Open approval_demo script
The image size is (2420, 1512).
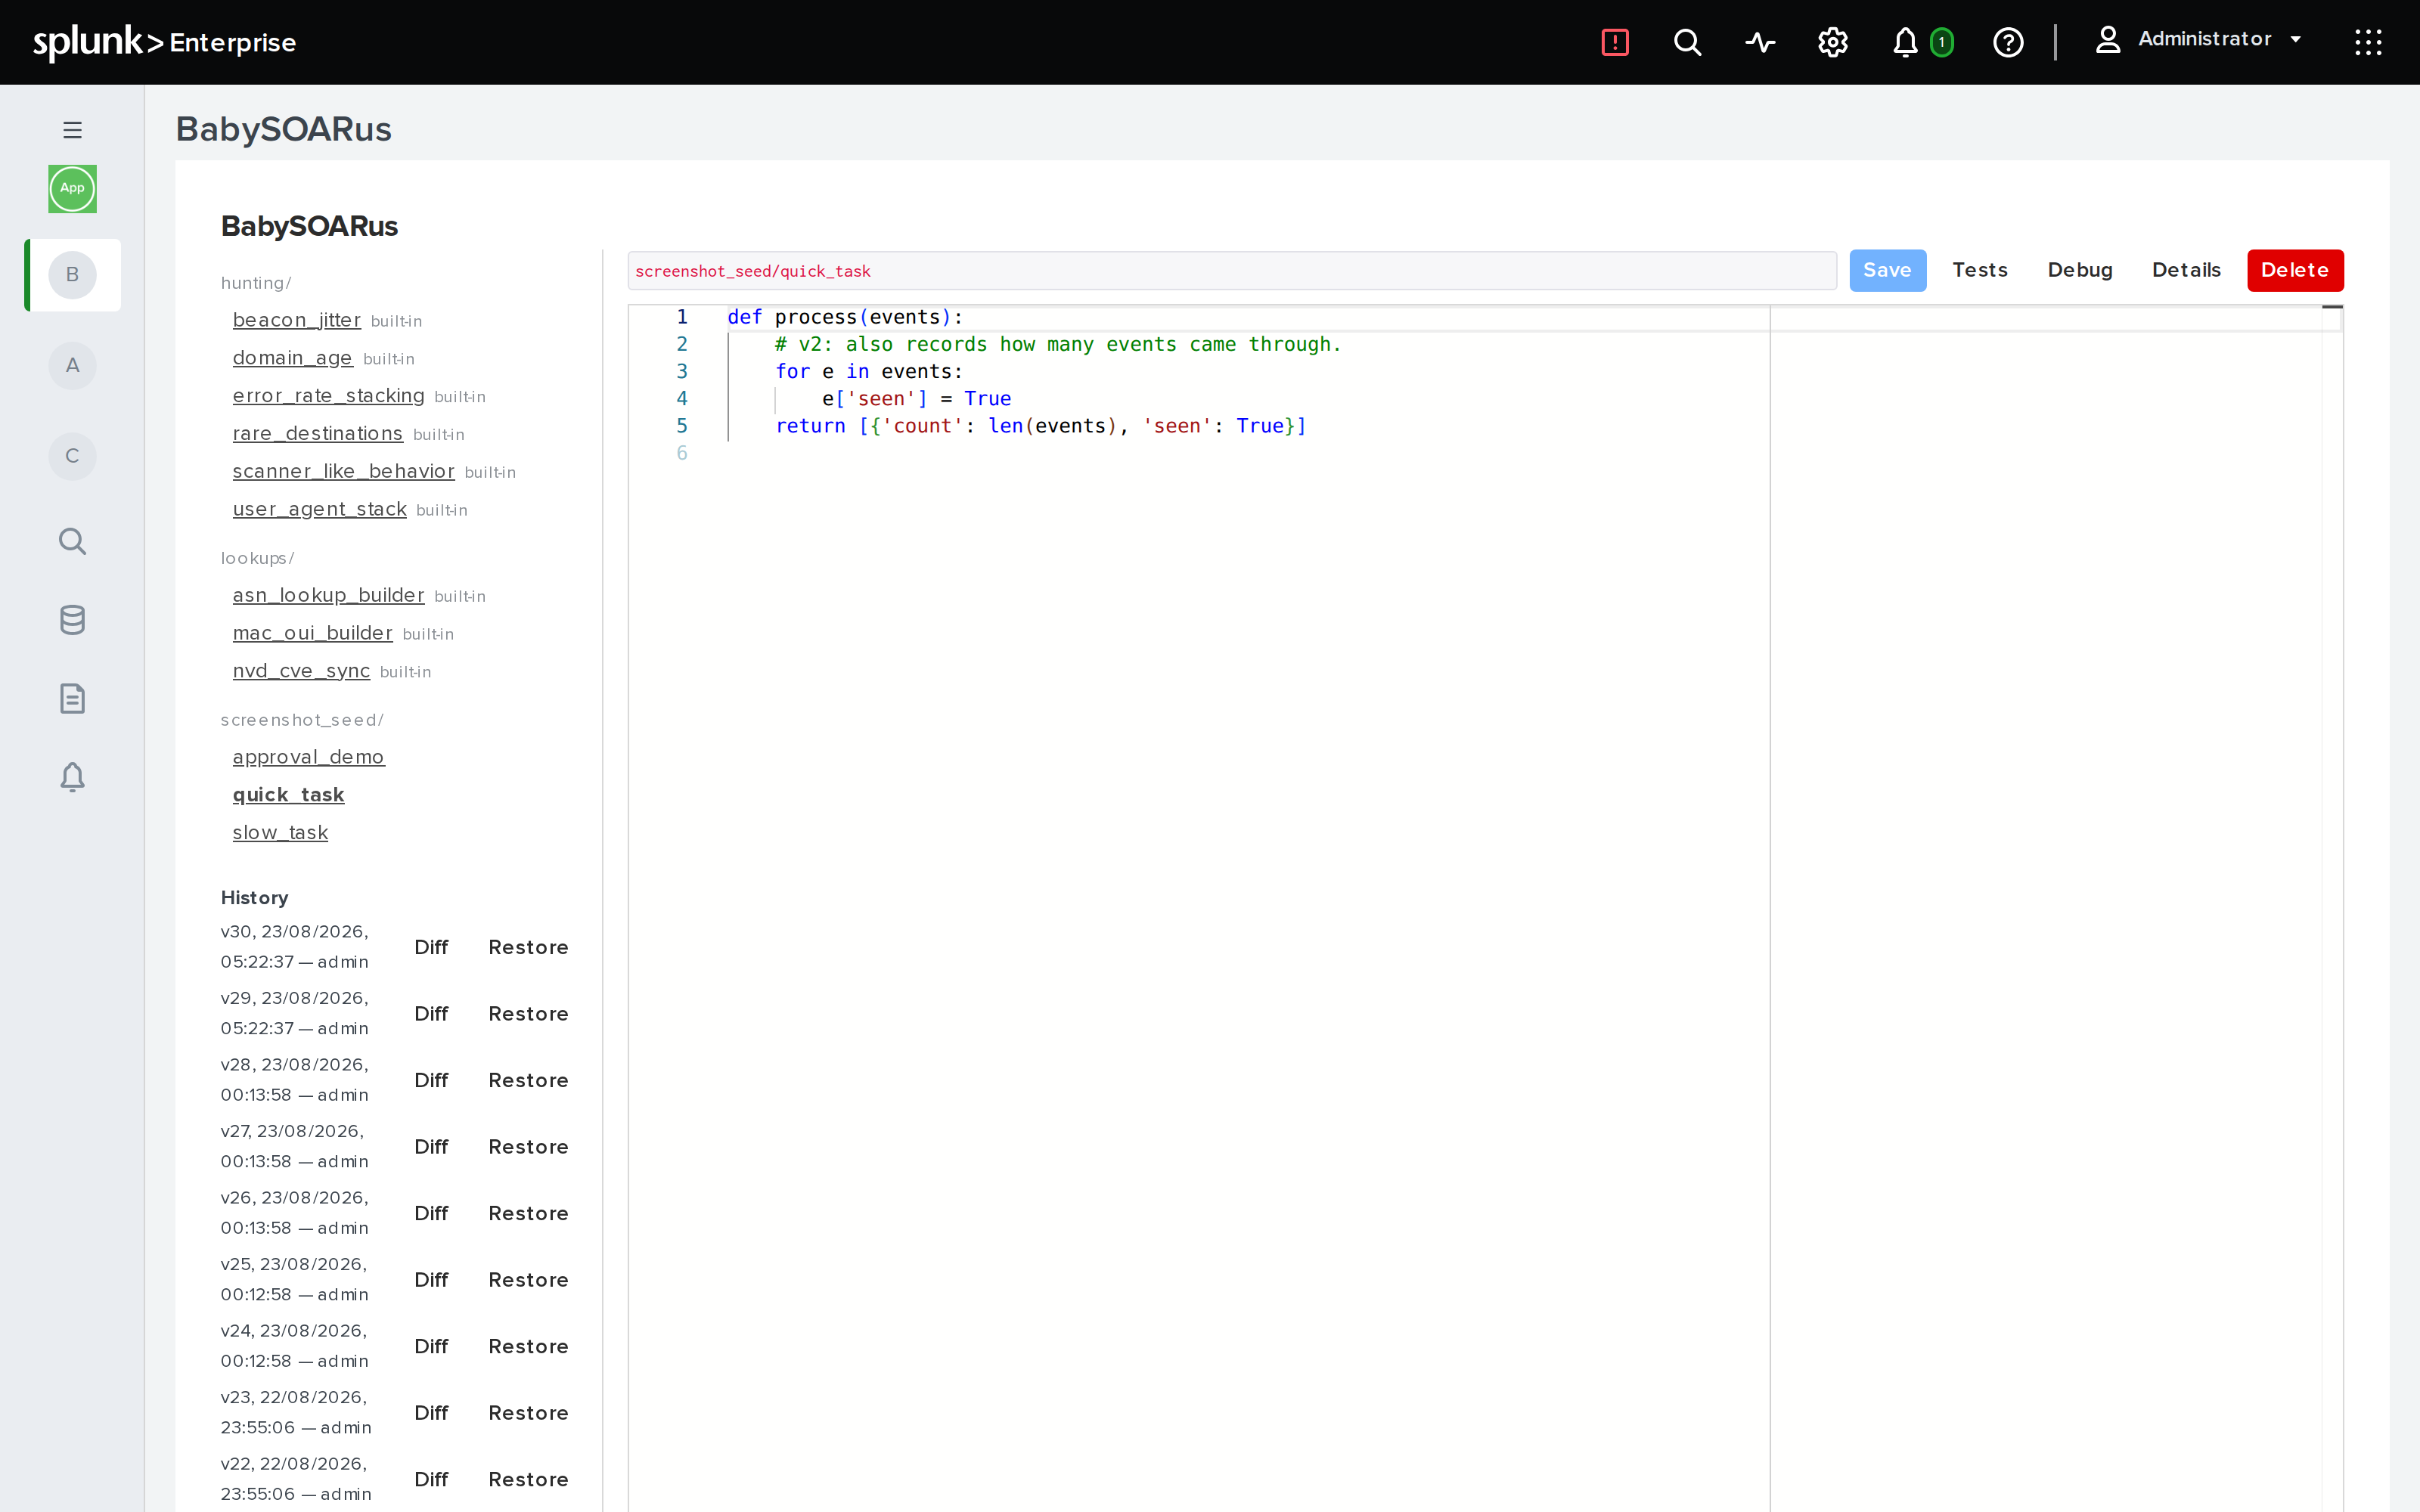coord(308,758)
